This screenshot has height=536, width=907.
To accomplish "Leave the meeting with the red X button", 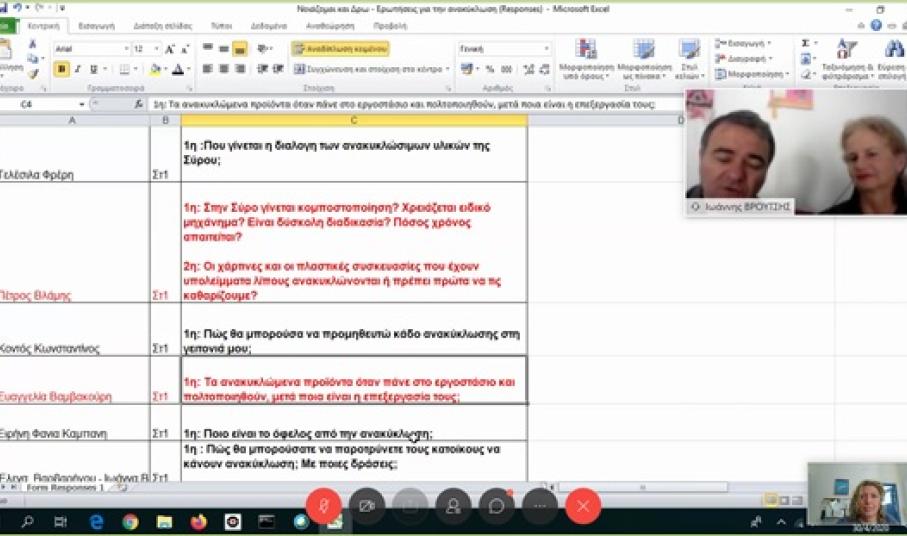I will (583, 506).
